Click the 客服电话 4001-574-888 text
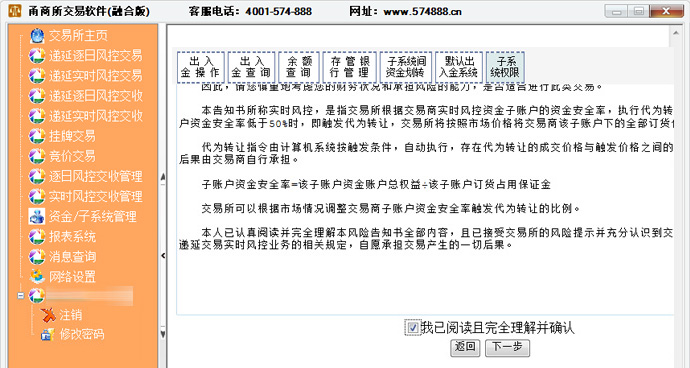The width and height of the screenshot is (690, 368). click(250, 11)
